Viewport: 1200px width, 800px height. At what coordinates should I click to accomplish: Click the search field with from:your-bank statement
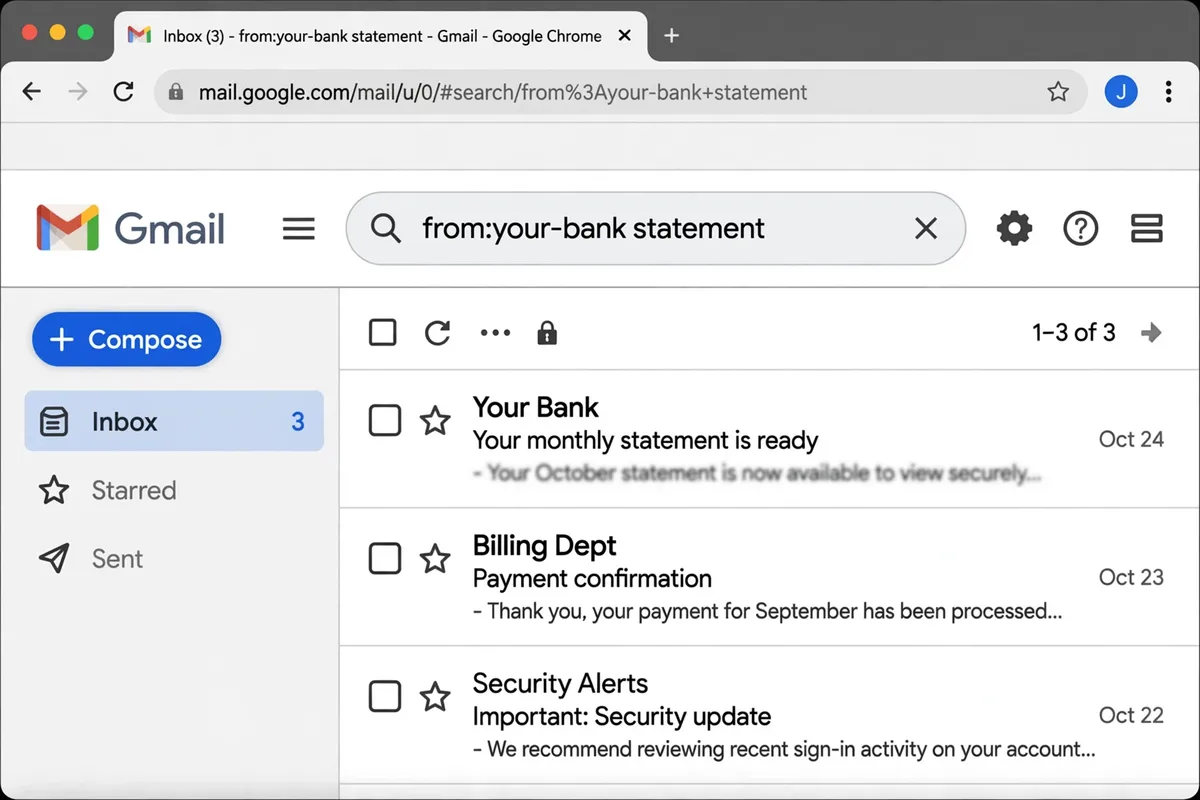(x=655, y=229)
